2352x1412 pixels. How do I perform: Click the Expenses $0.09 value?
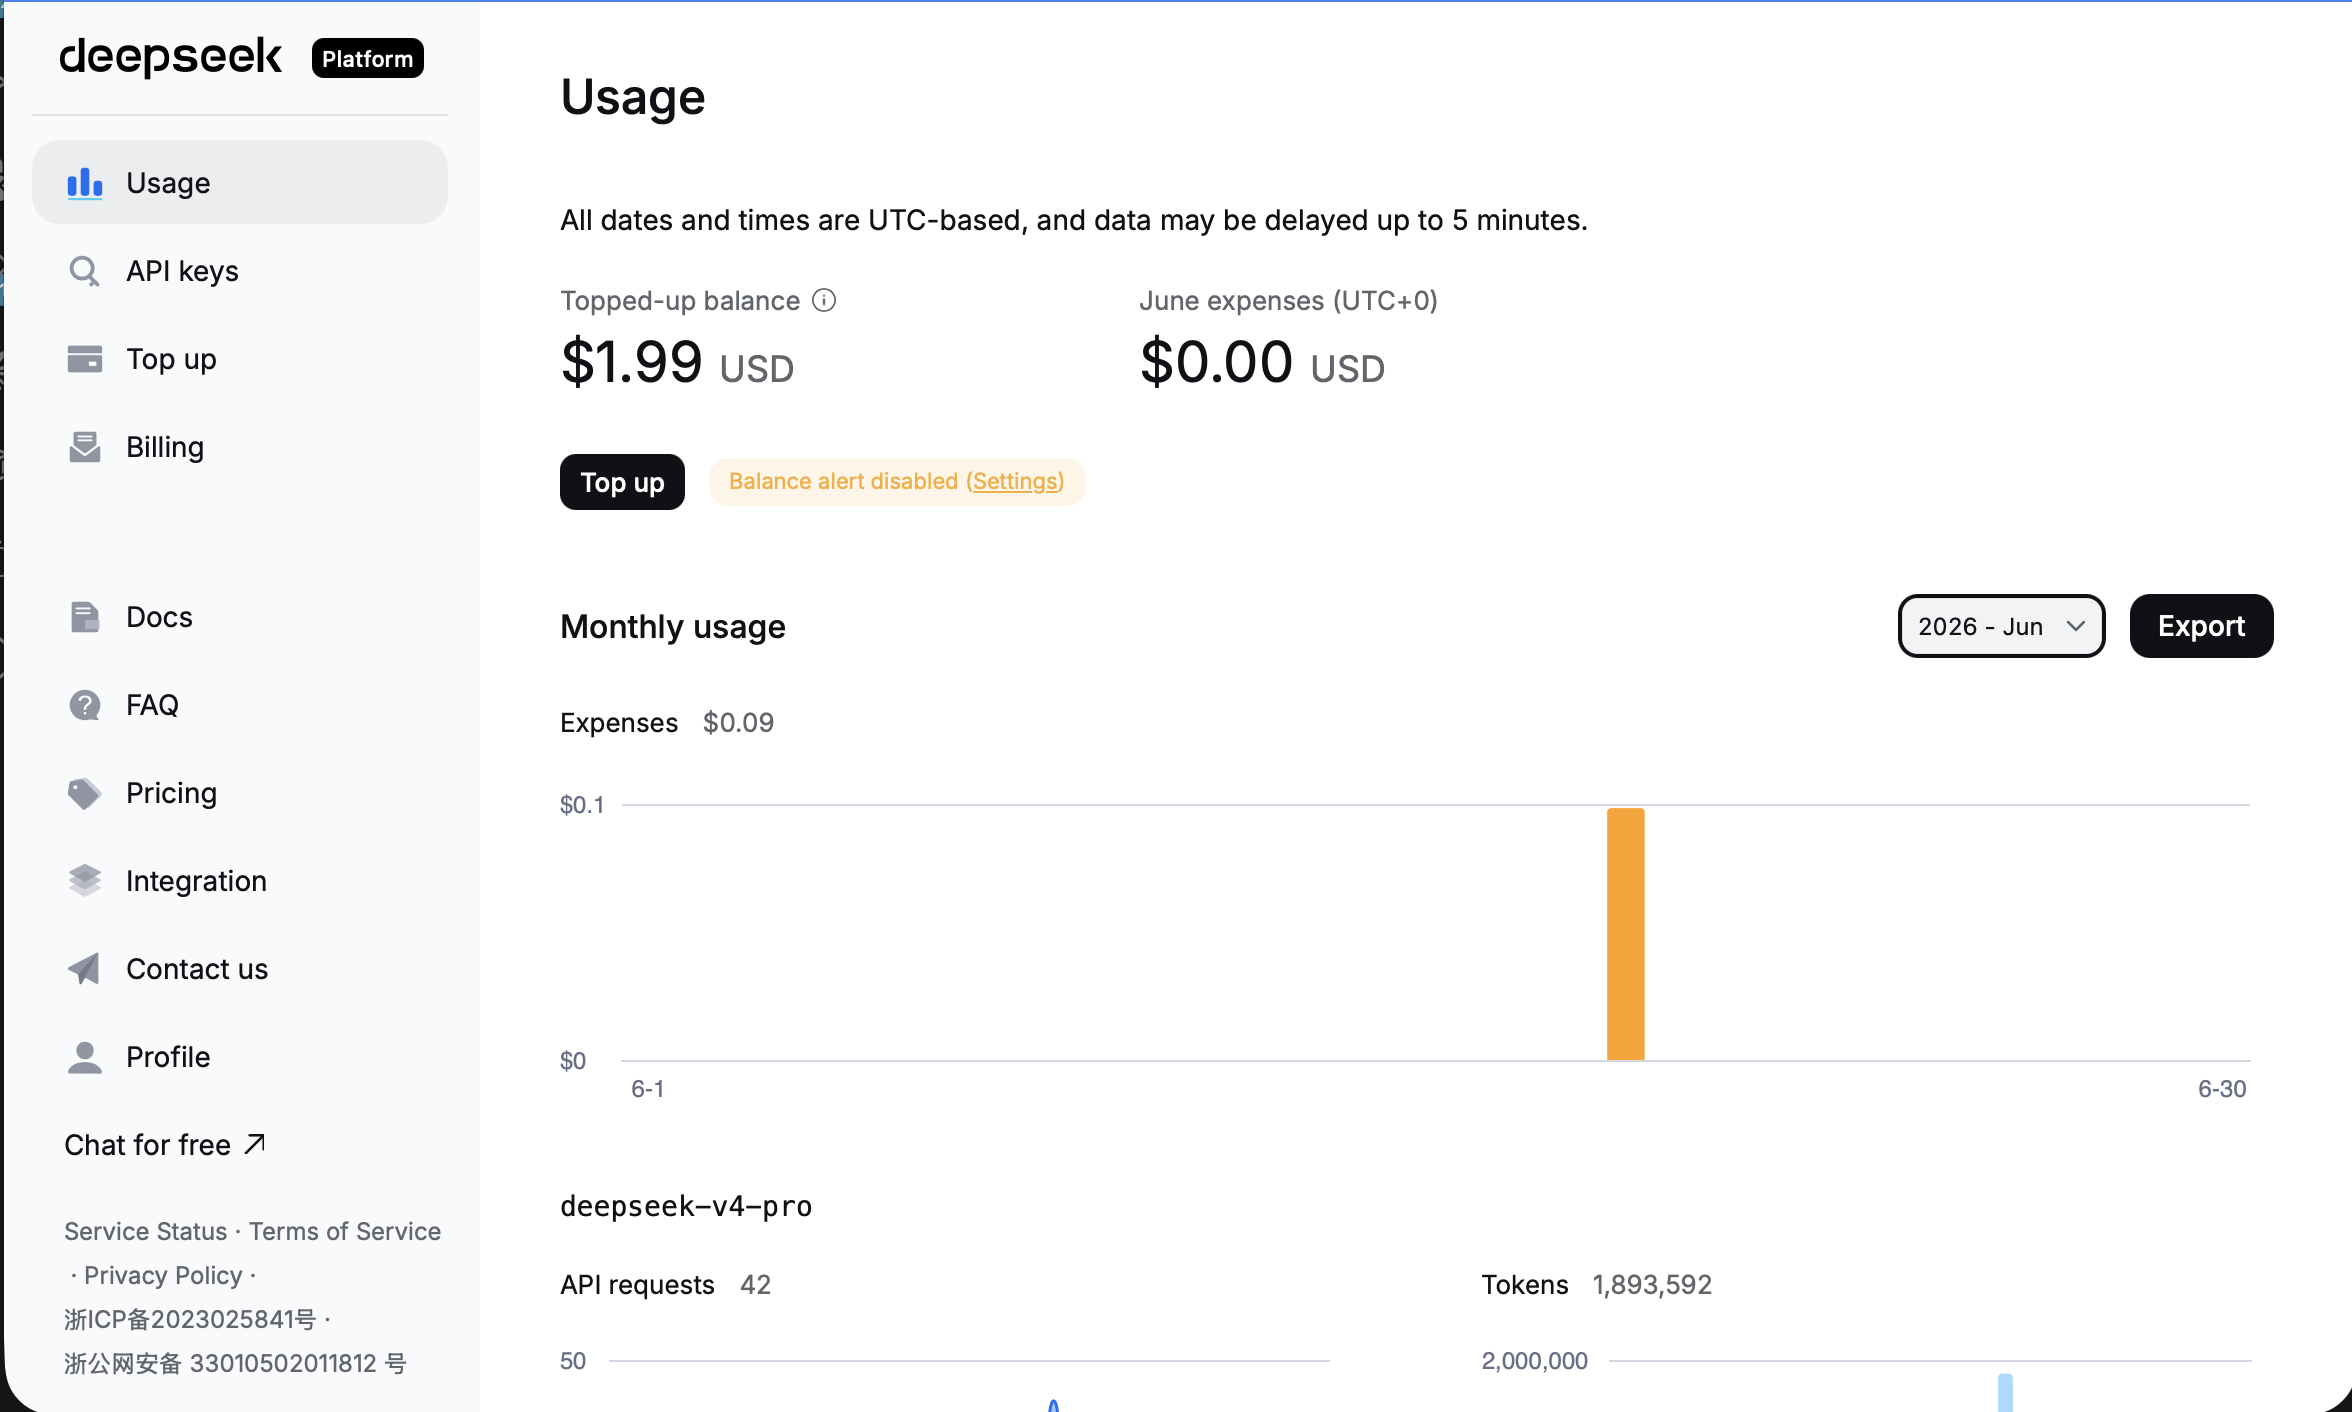point(738,722)
